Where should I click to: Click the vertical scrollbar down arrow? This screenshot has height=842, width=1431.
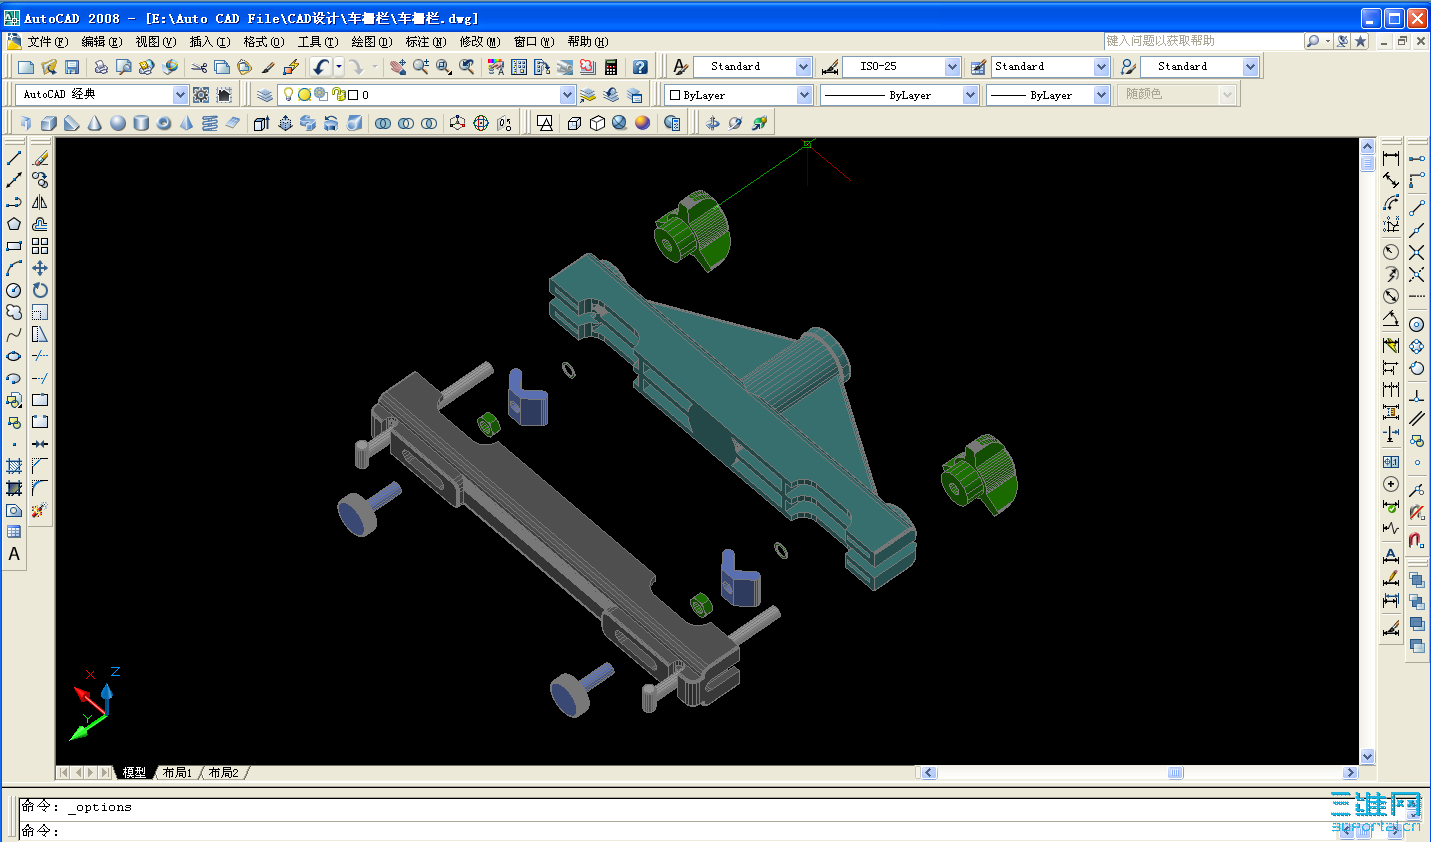(x=1368, y=757)
